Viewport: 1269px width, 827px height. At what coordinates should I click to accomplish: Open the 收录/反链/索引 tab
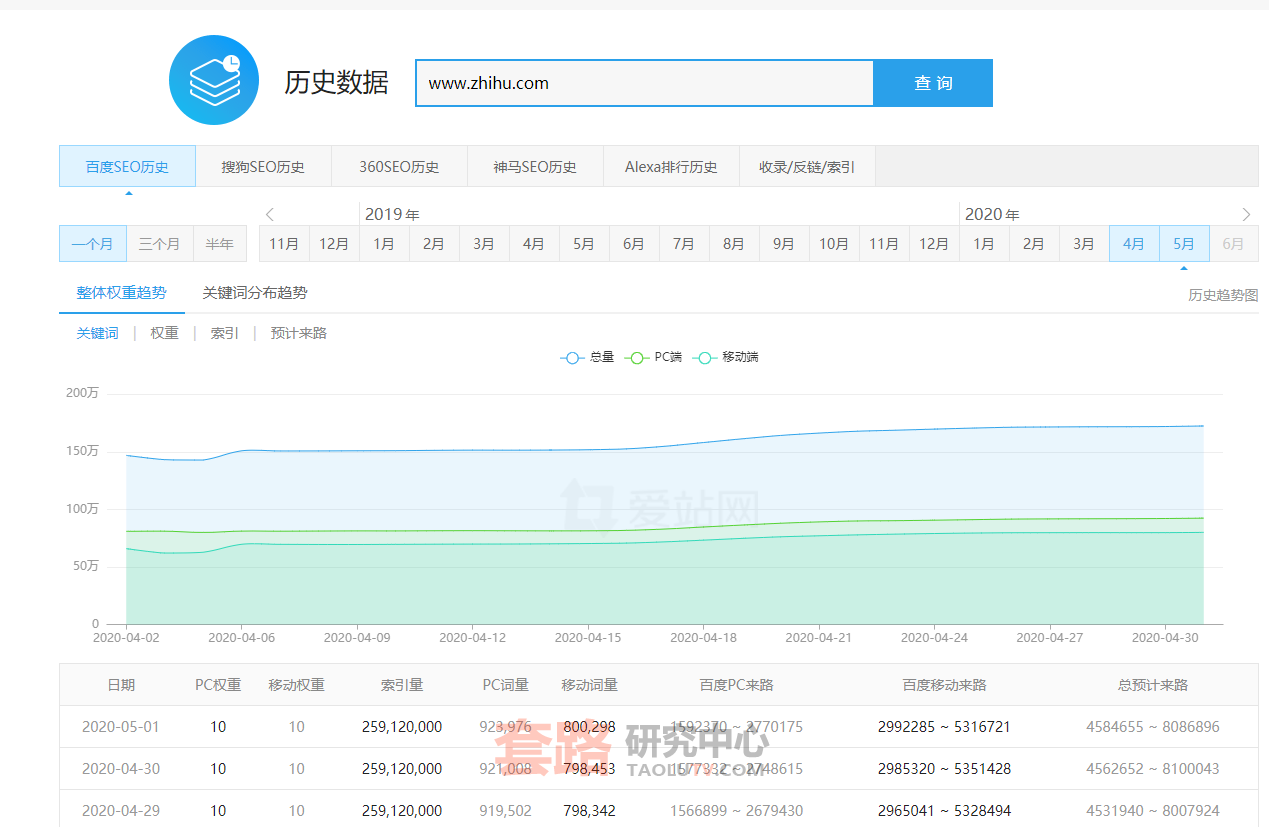point(807,167)
